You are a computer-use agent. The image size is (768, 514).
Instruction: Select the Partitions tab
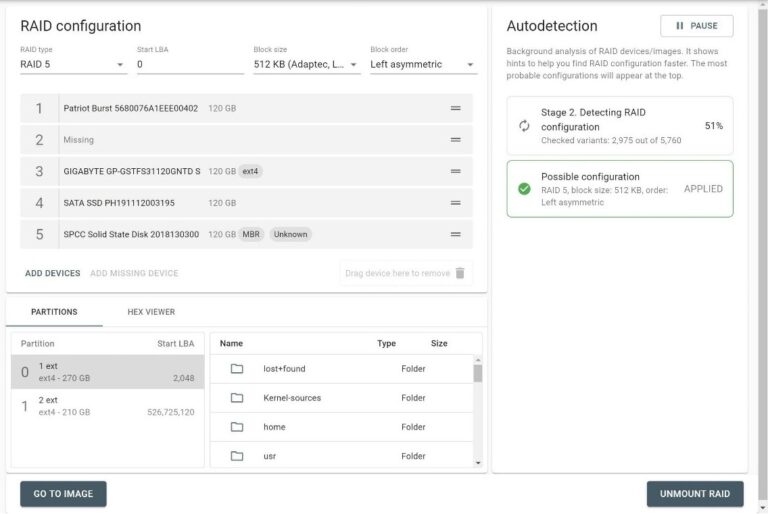tap(54, 312)
